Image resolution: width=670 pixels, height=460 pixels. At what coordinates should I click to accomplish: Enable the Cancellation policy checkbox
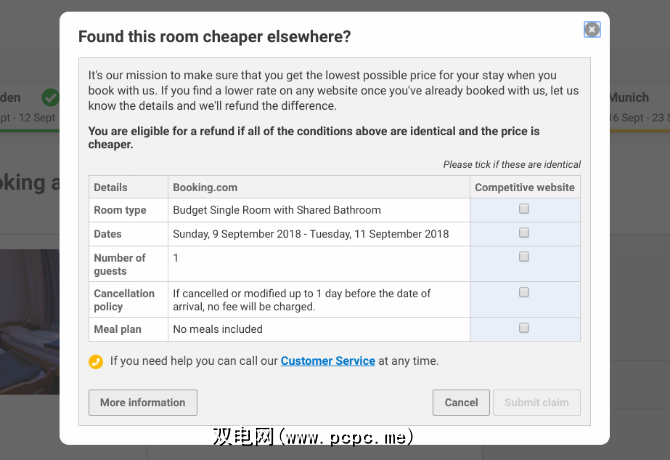point(524,293)
